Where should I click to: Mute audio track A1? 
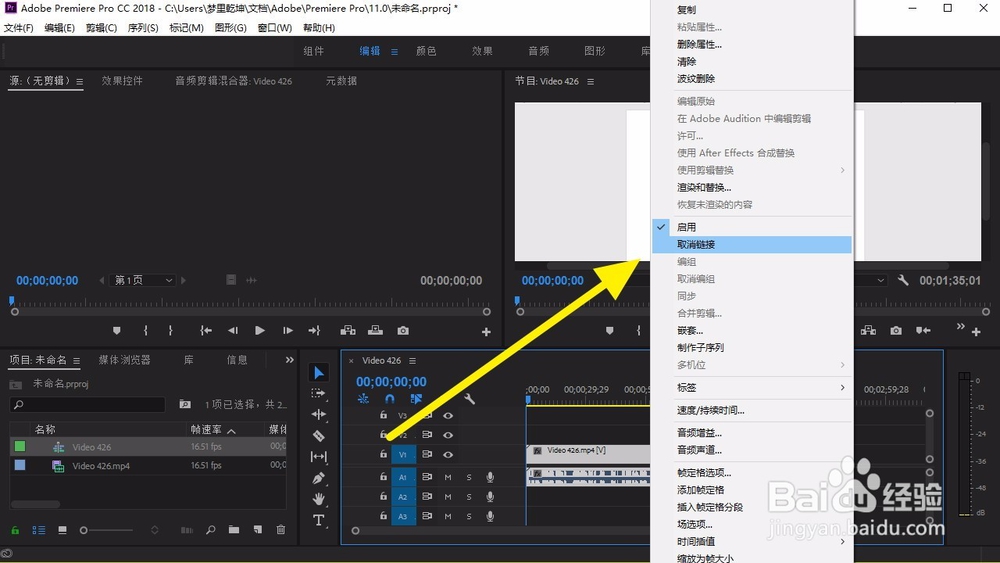[448, 477]
